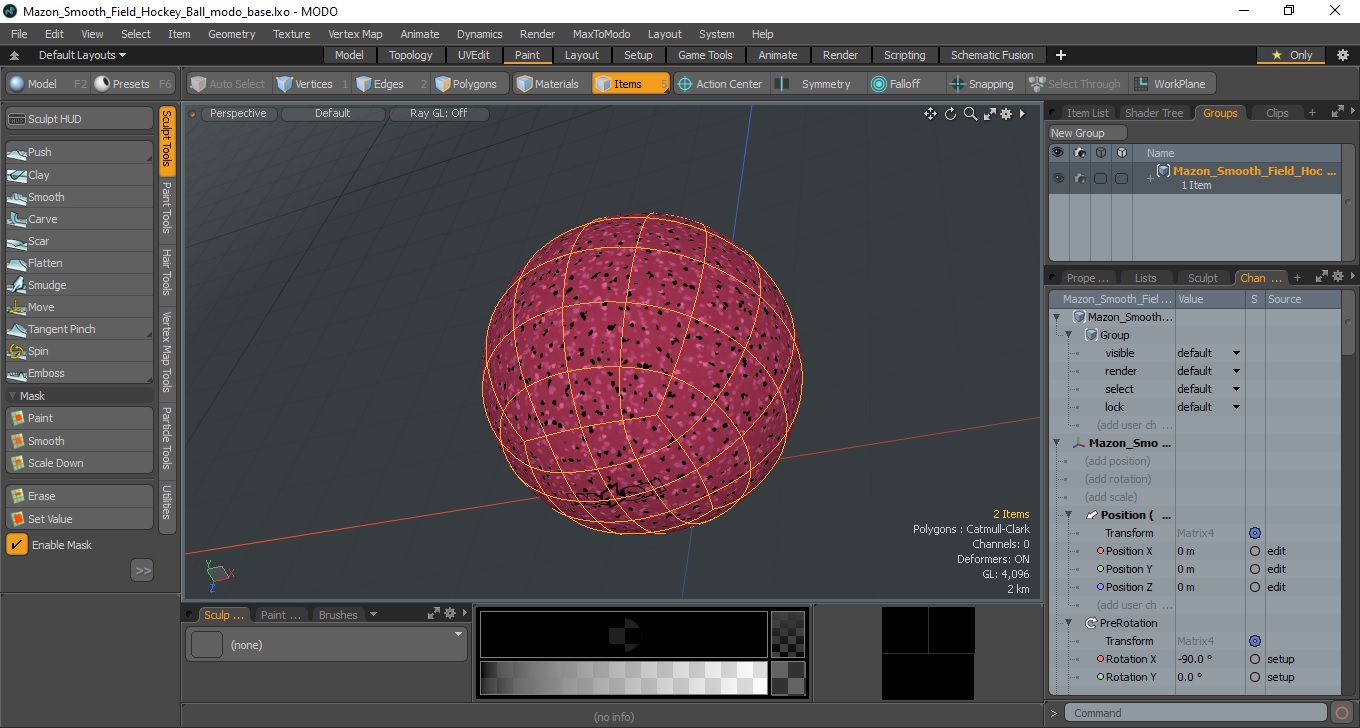This screenshot has width=1360, height=728.
Task: Click the Perspective viewport button
Action: [238, 114]
